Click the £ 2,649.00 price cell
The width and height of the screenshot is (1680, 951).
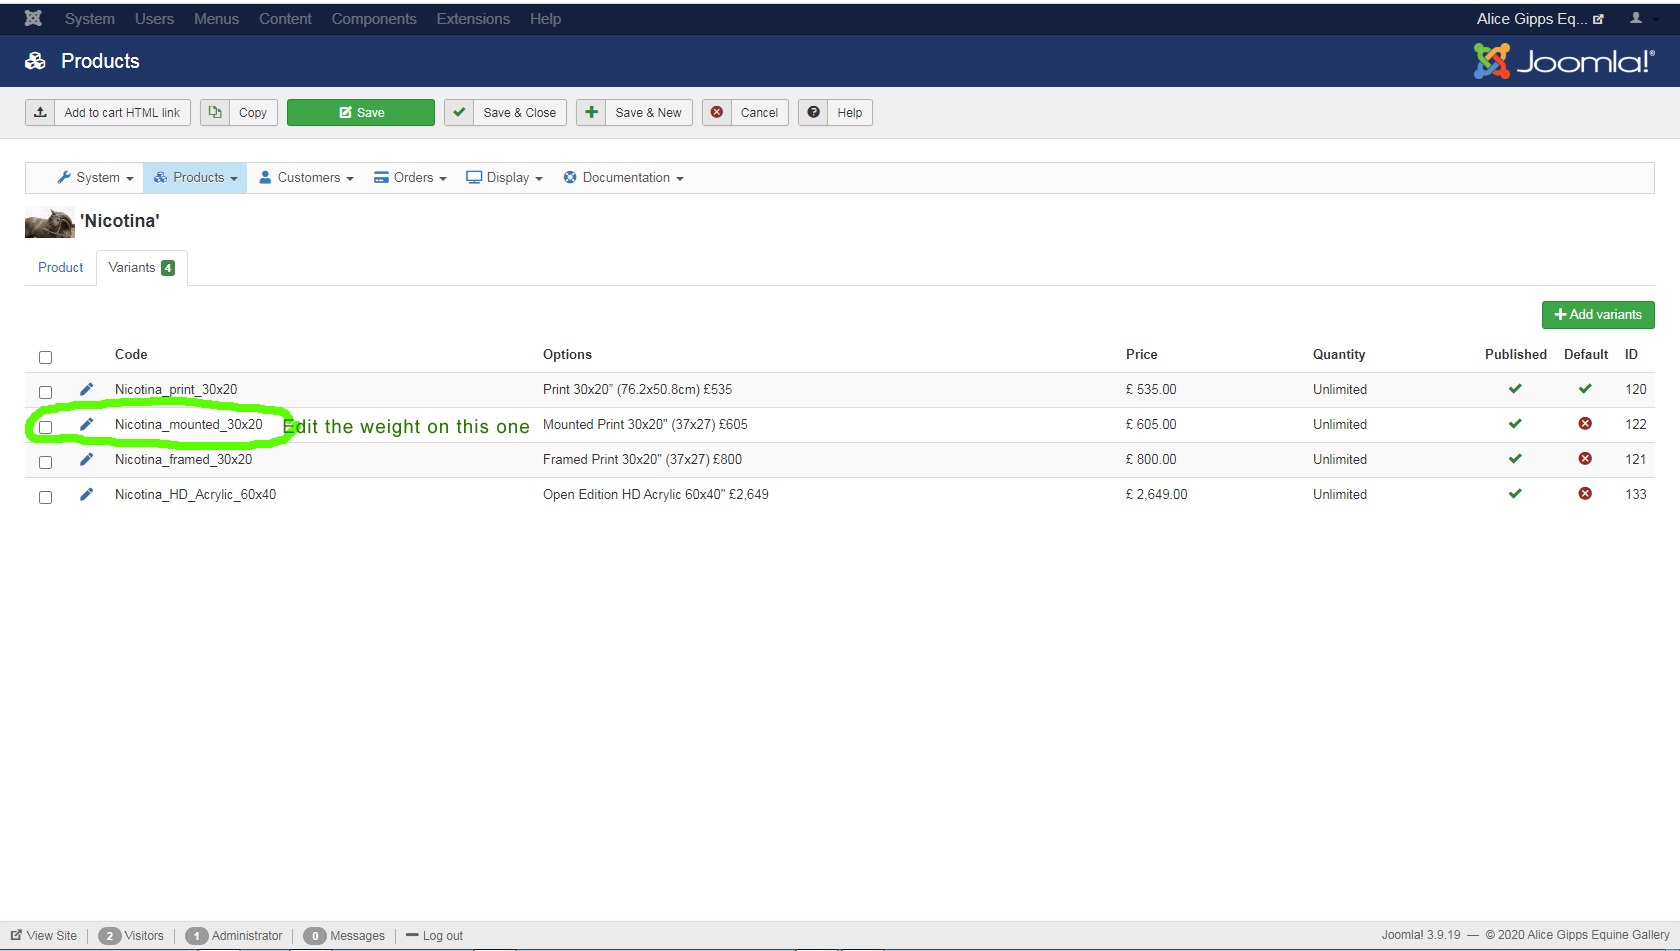[x=1157, y=494]
